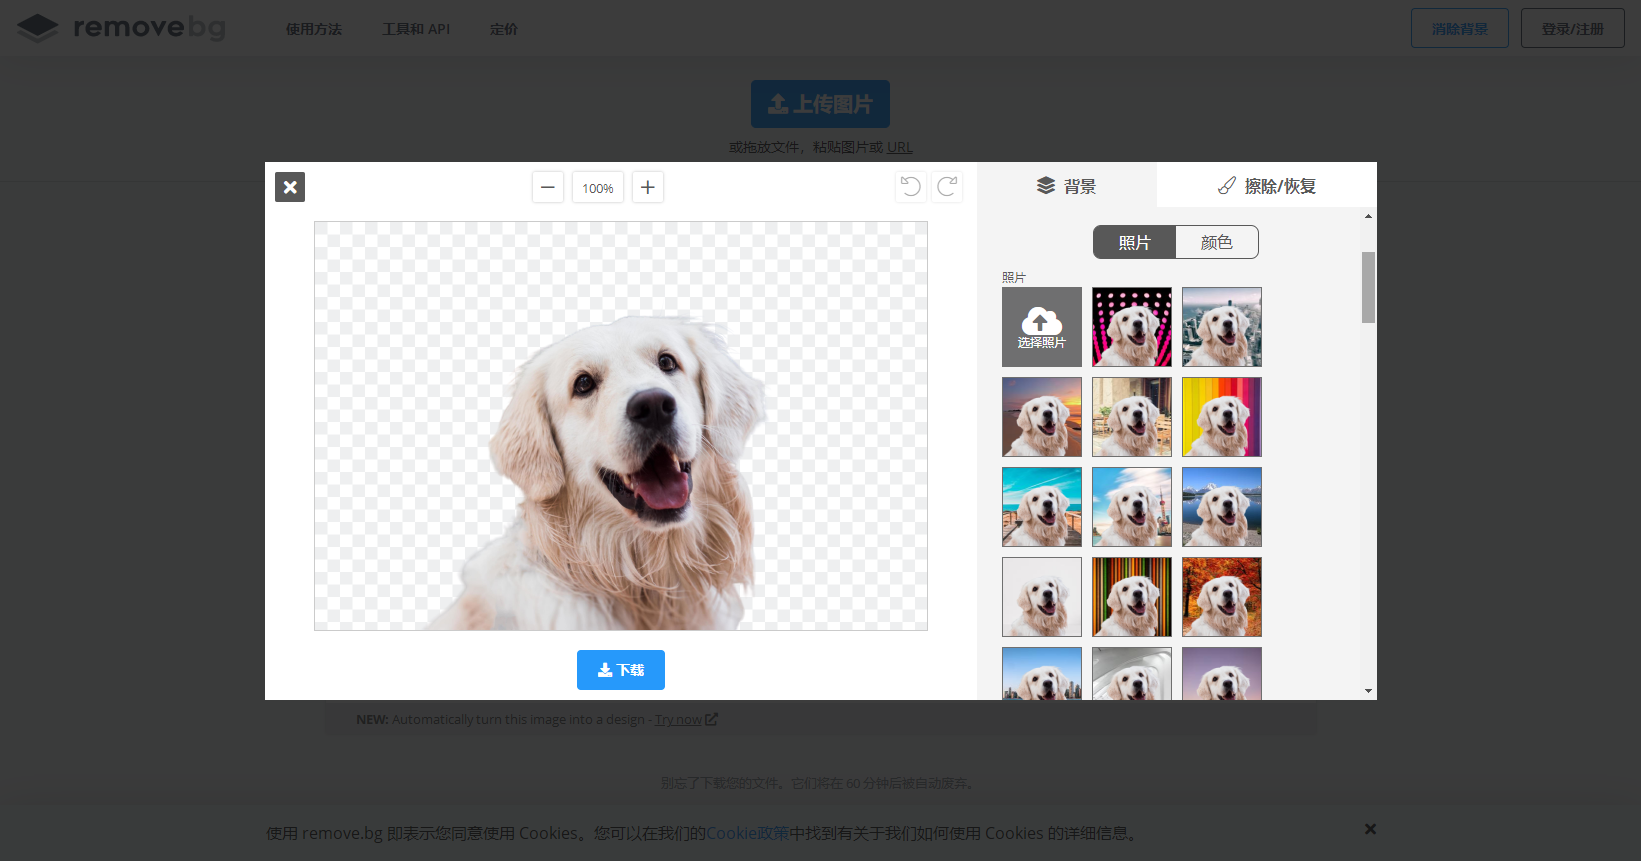Choose the purple gradient background thumbnail
1641x861 pixels.
tap(1222, 673)
